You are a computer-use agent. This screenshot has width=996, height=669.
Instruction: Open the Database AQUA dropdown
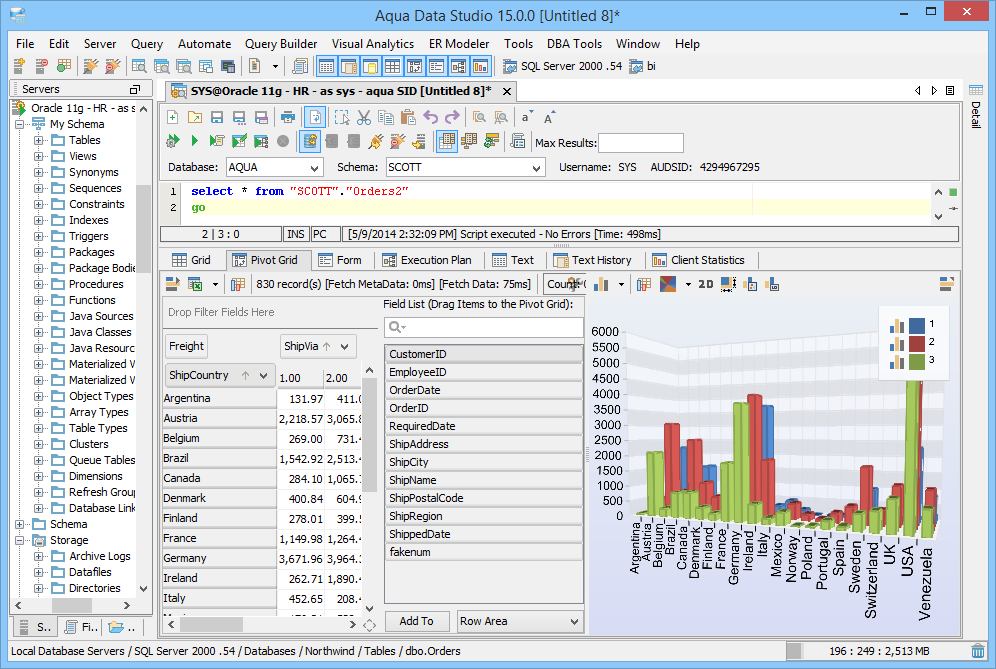click(x=314, y=168)
